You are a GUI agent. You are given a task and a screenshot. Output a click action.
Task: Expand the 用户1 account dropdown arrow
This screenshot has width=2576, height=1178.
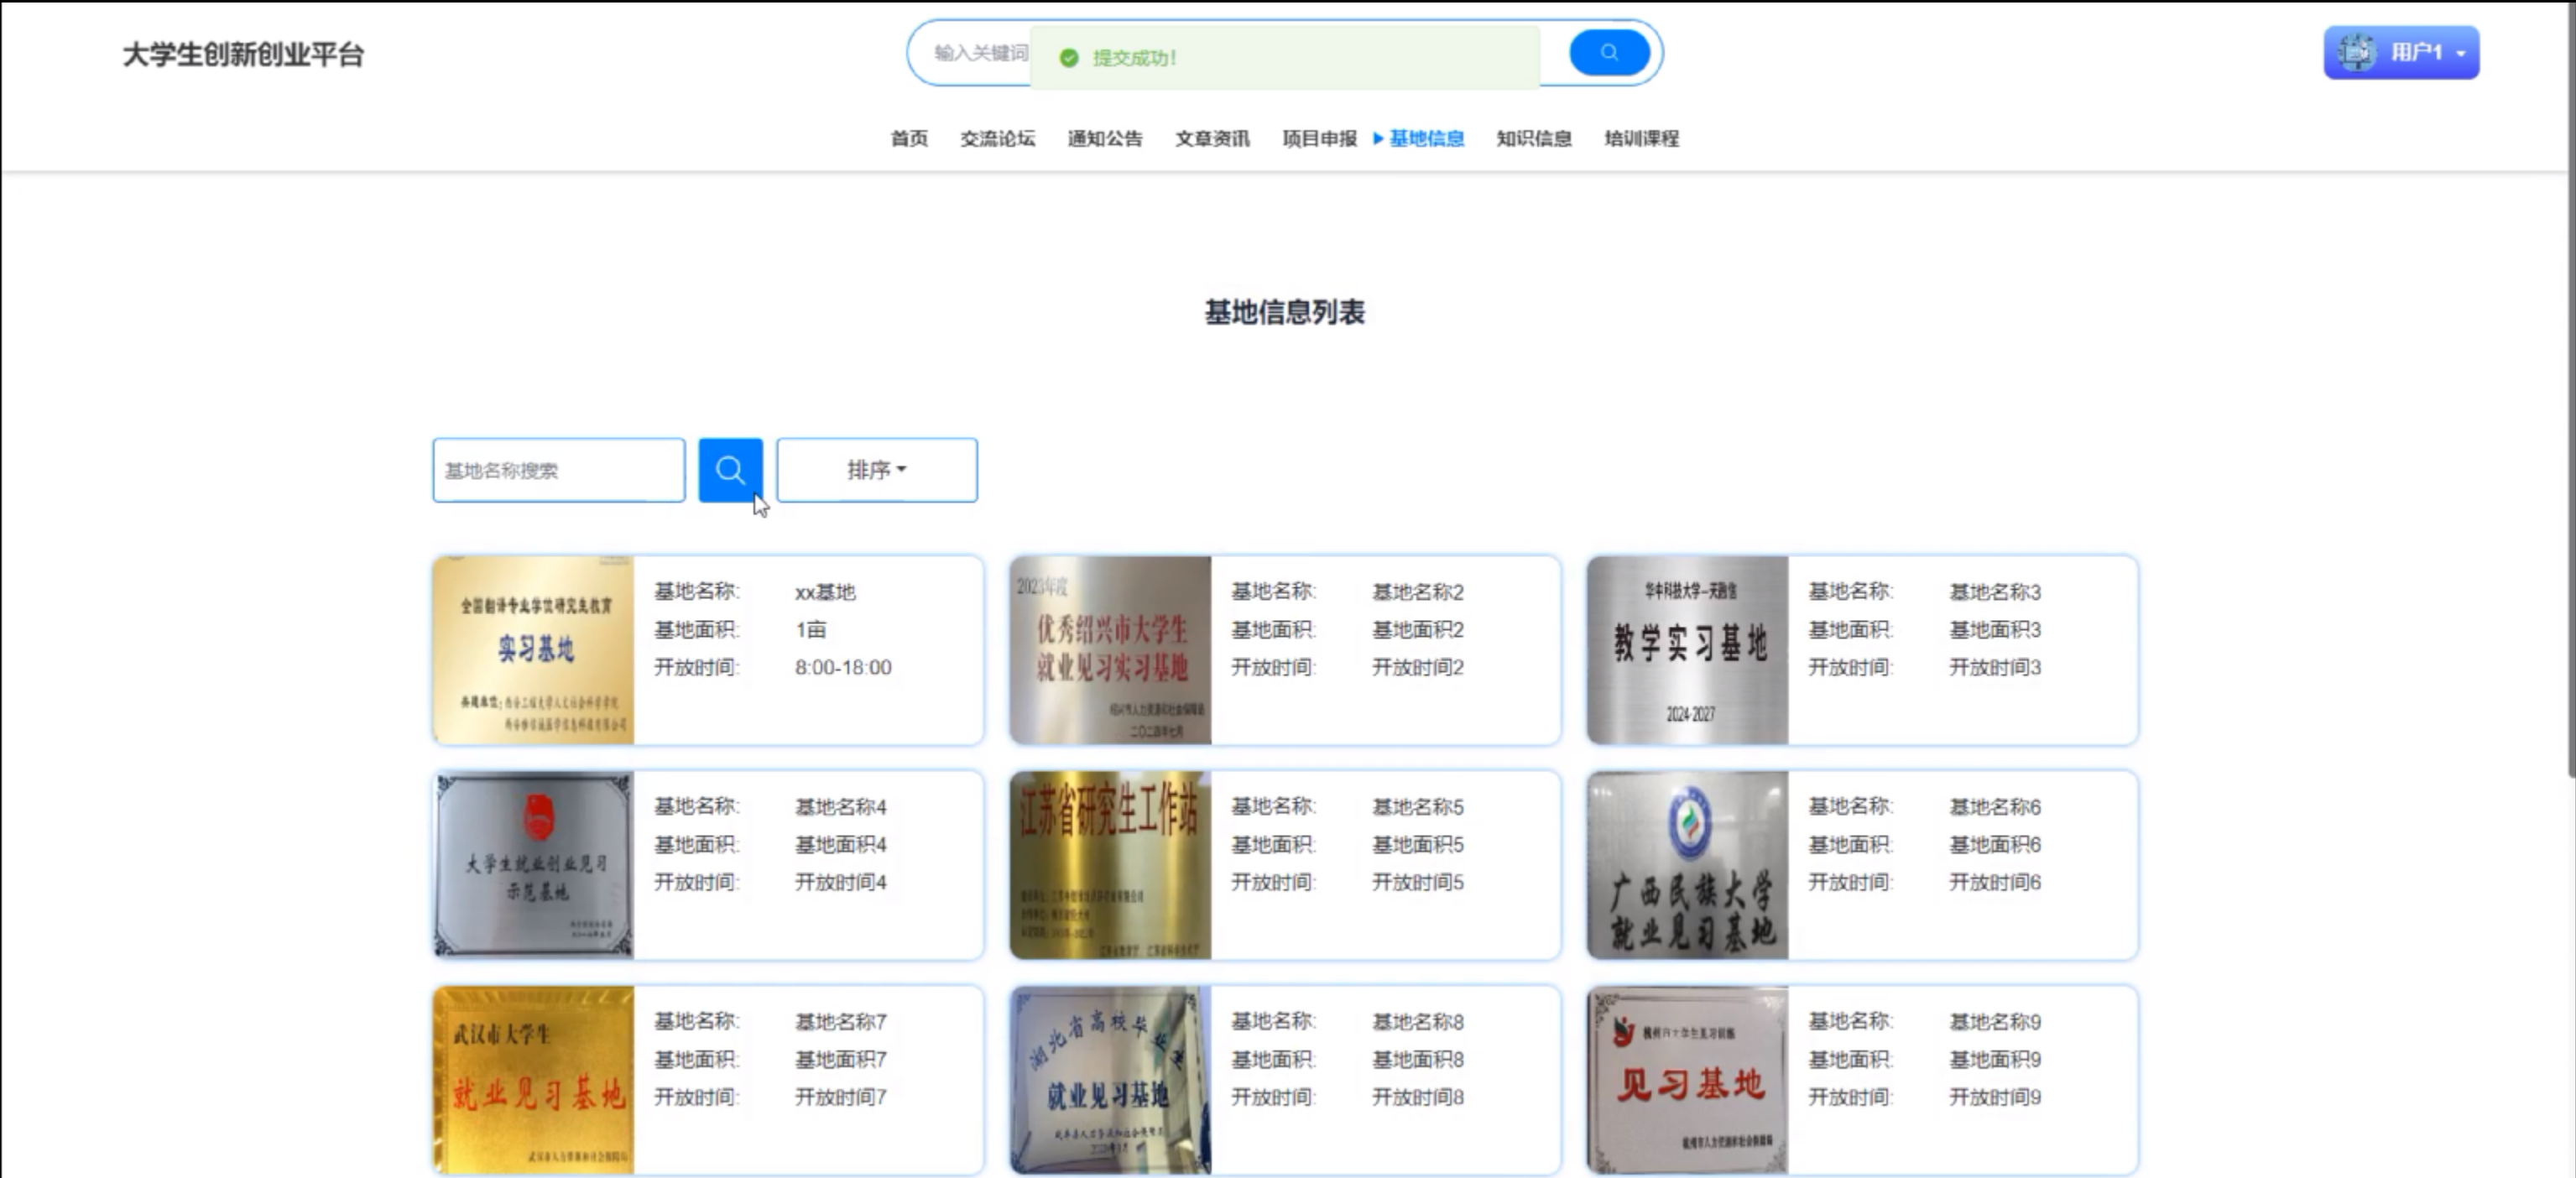[2461, 53]
